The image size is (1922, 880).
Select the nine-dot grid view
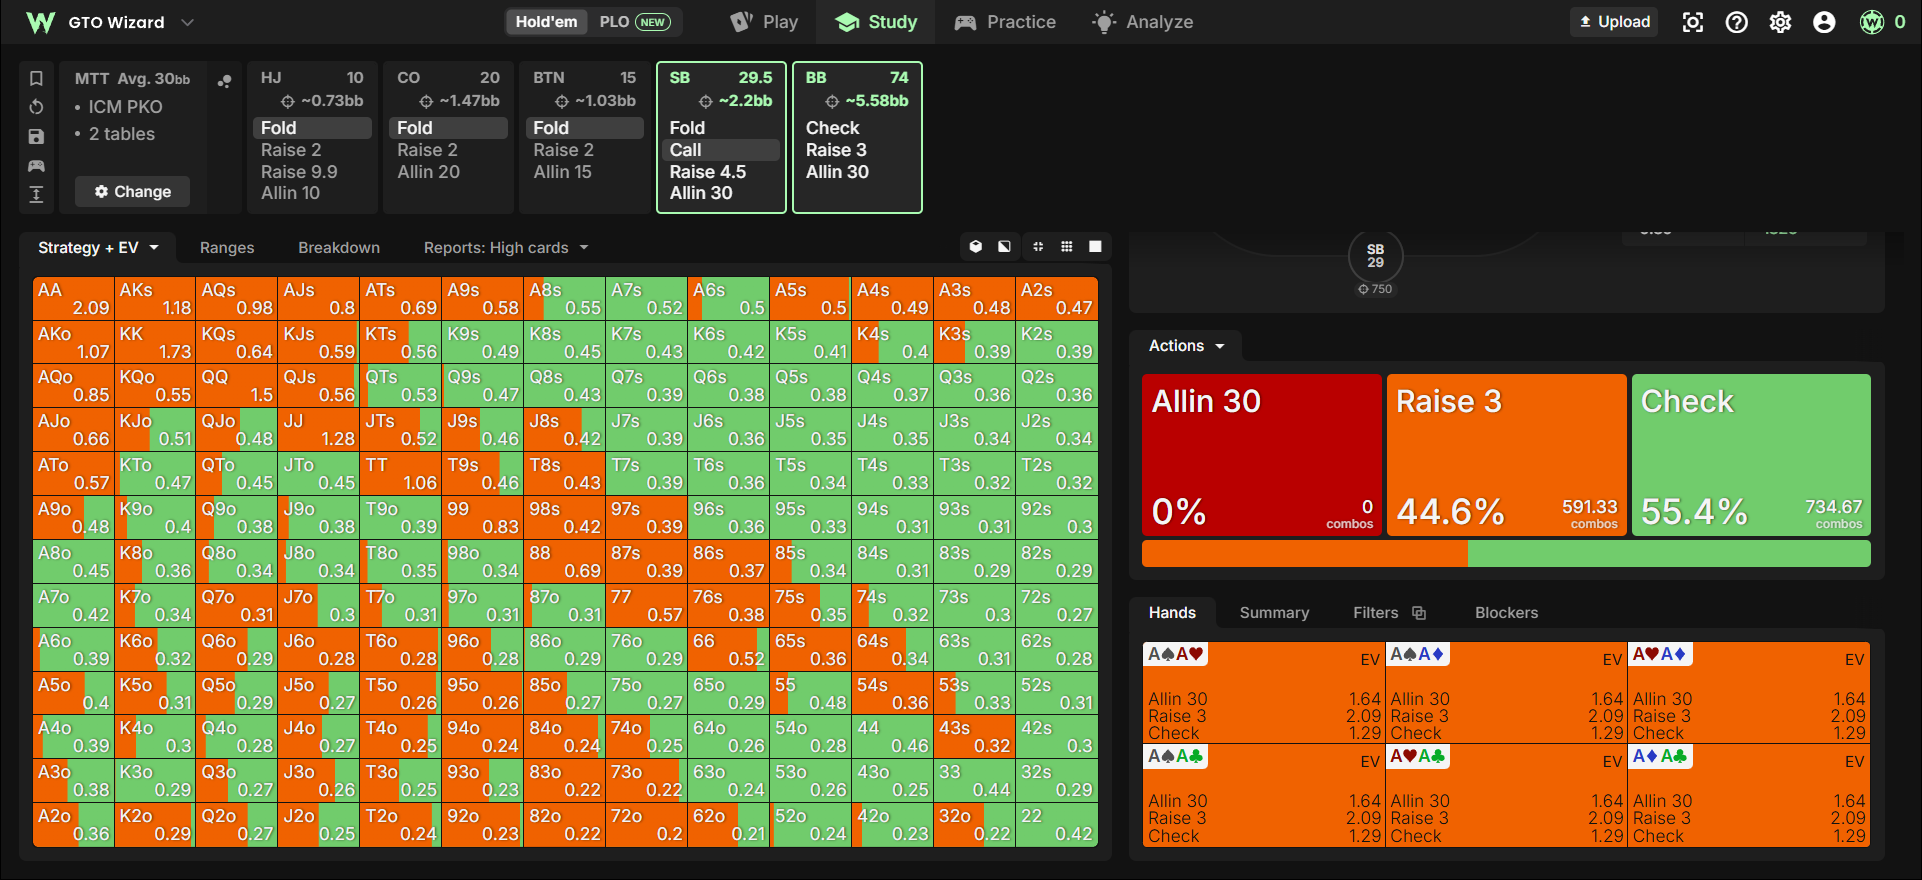pyautogui.click(x=1067, y=246)
